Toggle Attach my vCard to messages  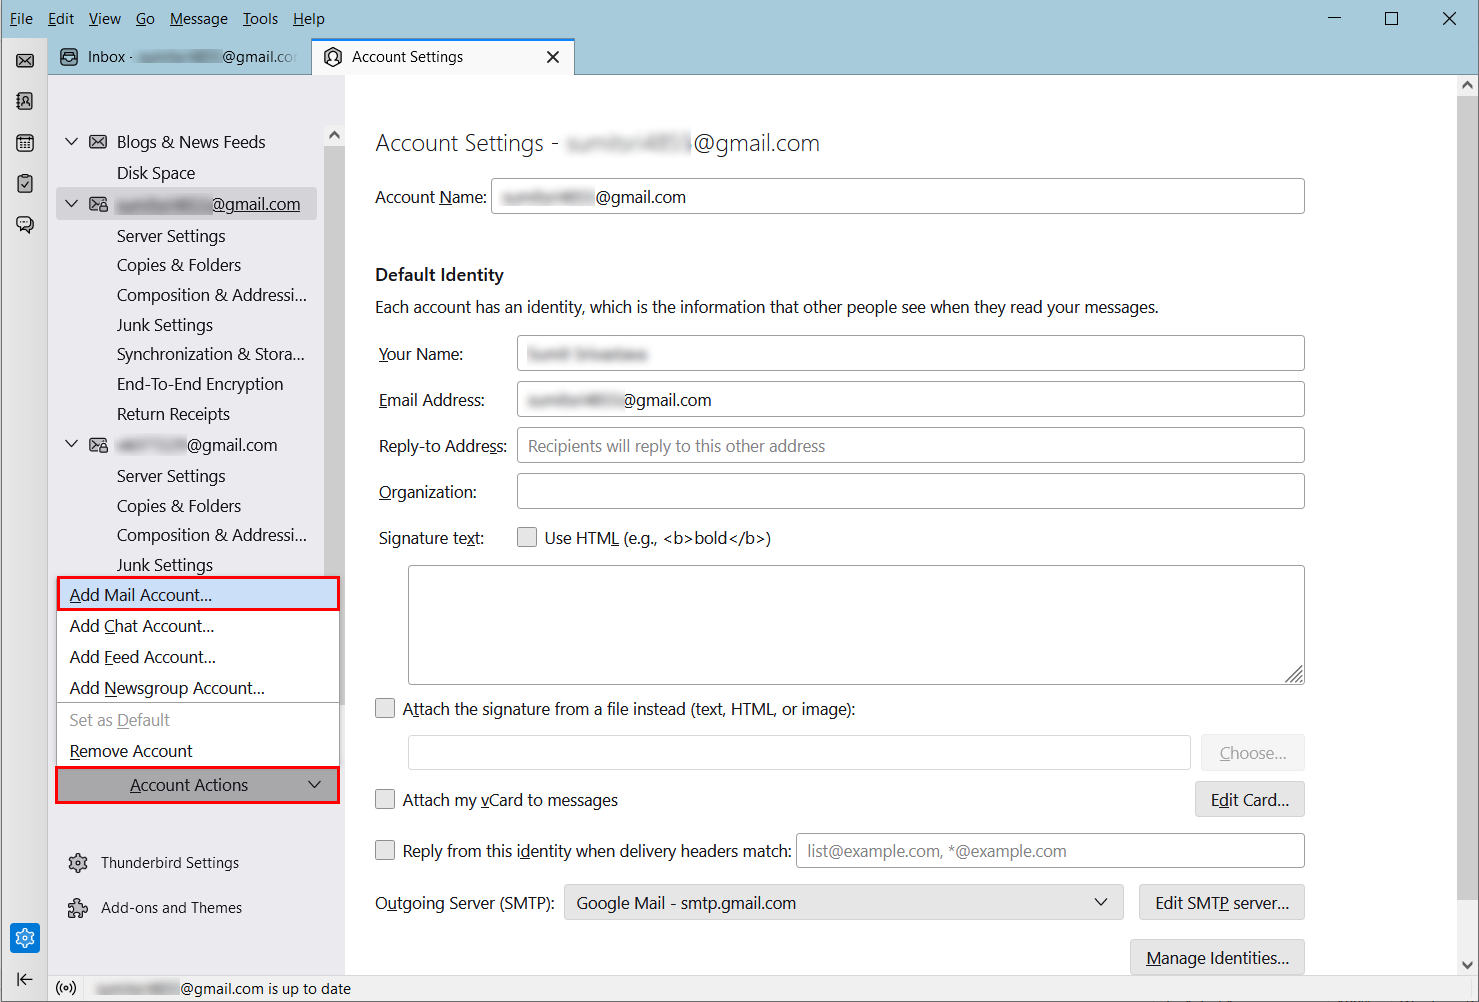click(385, 799)
